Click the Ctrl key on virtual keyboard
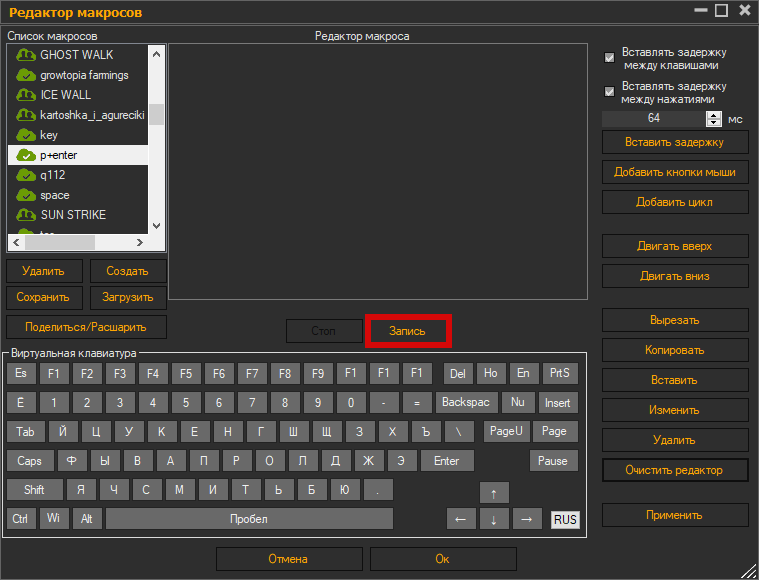Screen dimensions: 759x580 click(21, 519)
